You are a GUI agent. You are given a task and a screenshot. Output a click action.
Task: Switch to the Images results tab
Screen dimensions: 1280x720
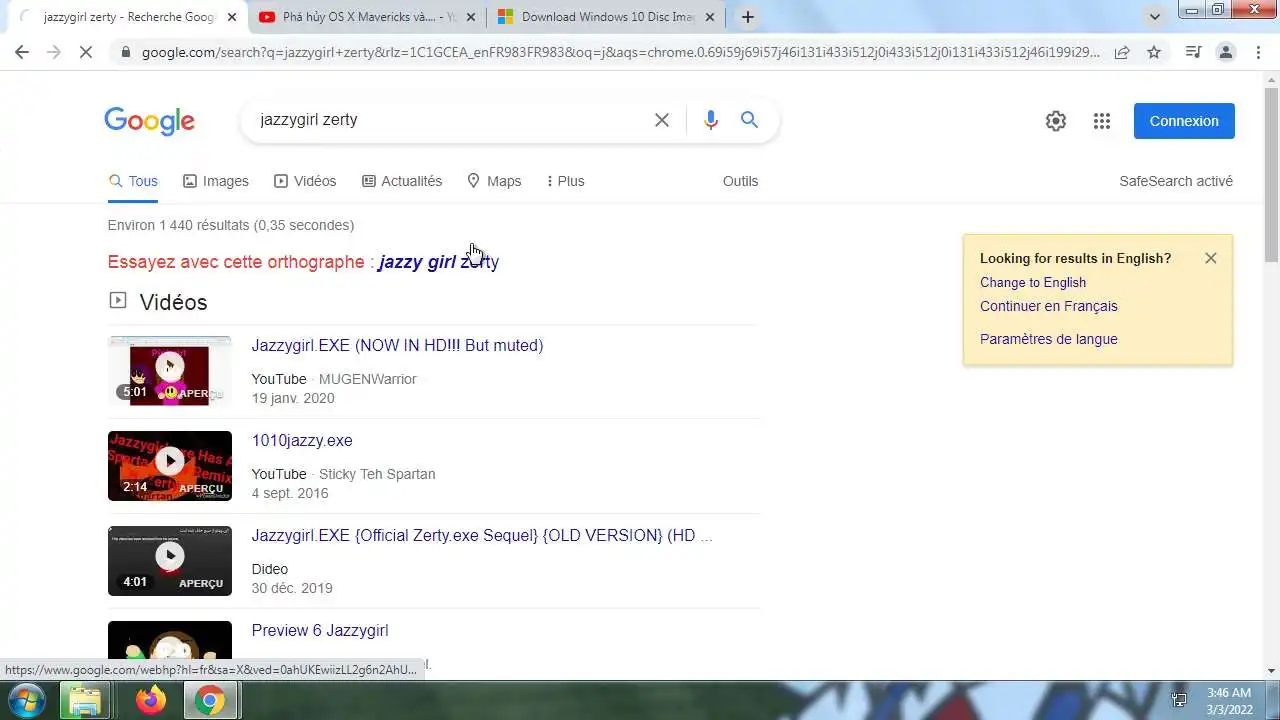pyautogui.click(x=216, y=181)
